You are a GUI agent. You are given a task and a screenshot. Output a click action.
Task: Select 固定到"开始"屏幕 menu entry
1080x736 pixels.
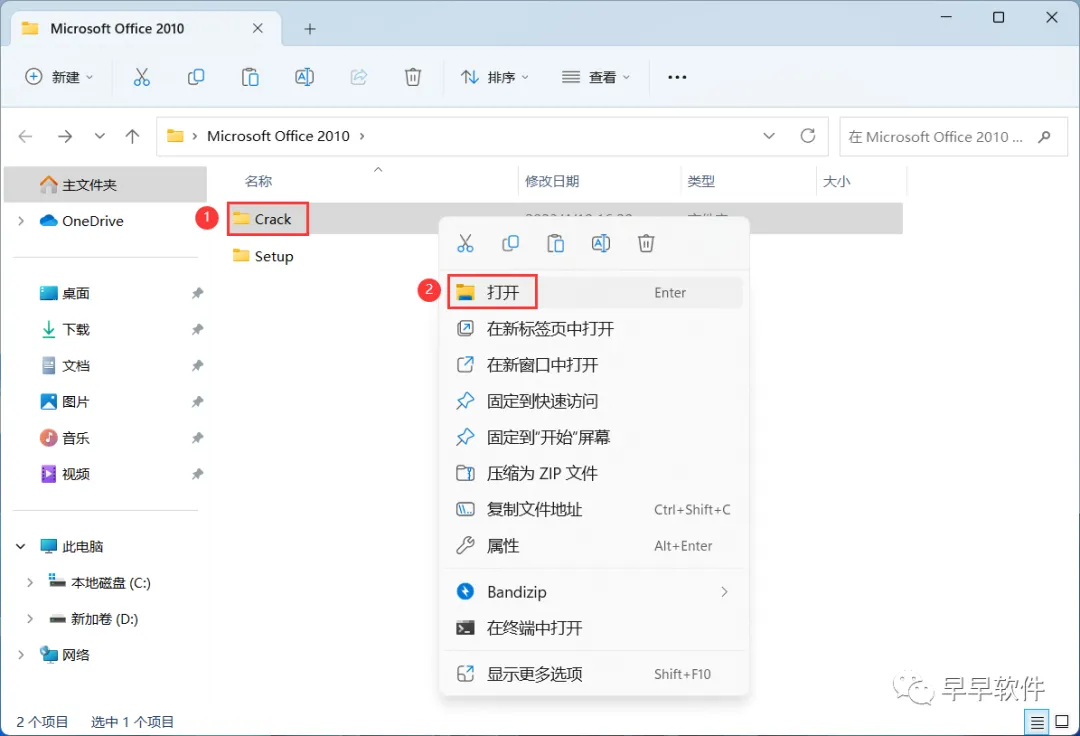(x=594, y=437)
